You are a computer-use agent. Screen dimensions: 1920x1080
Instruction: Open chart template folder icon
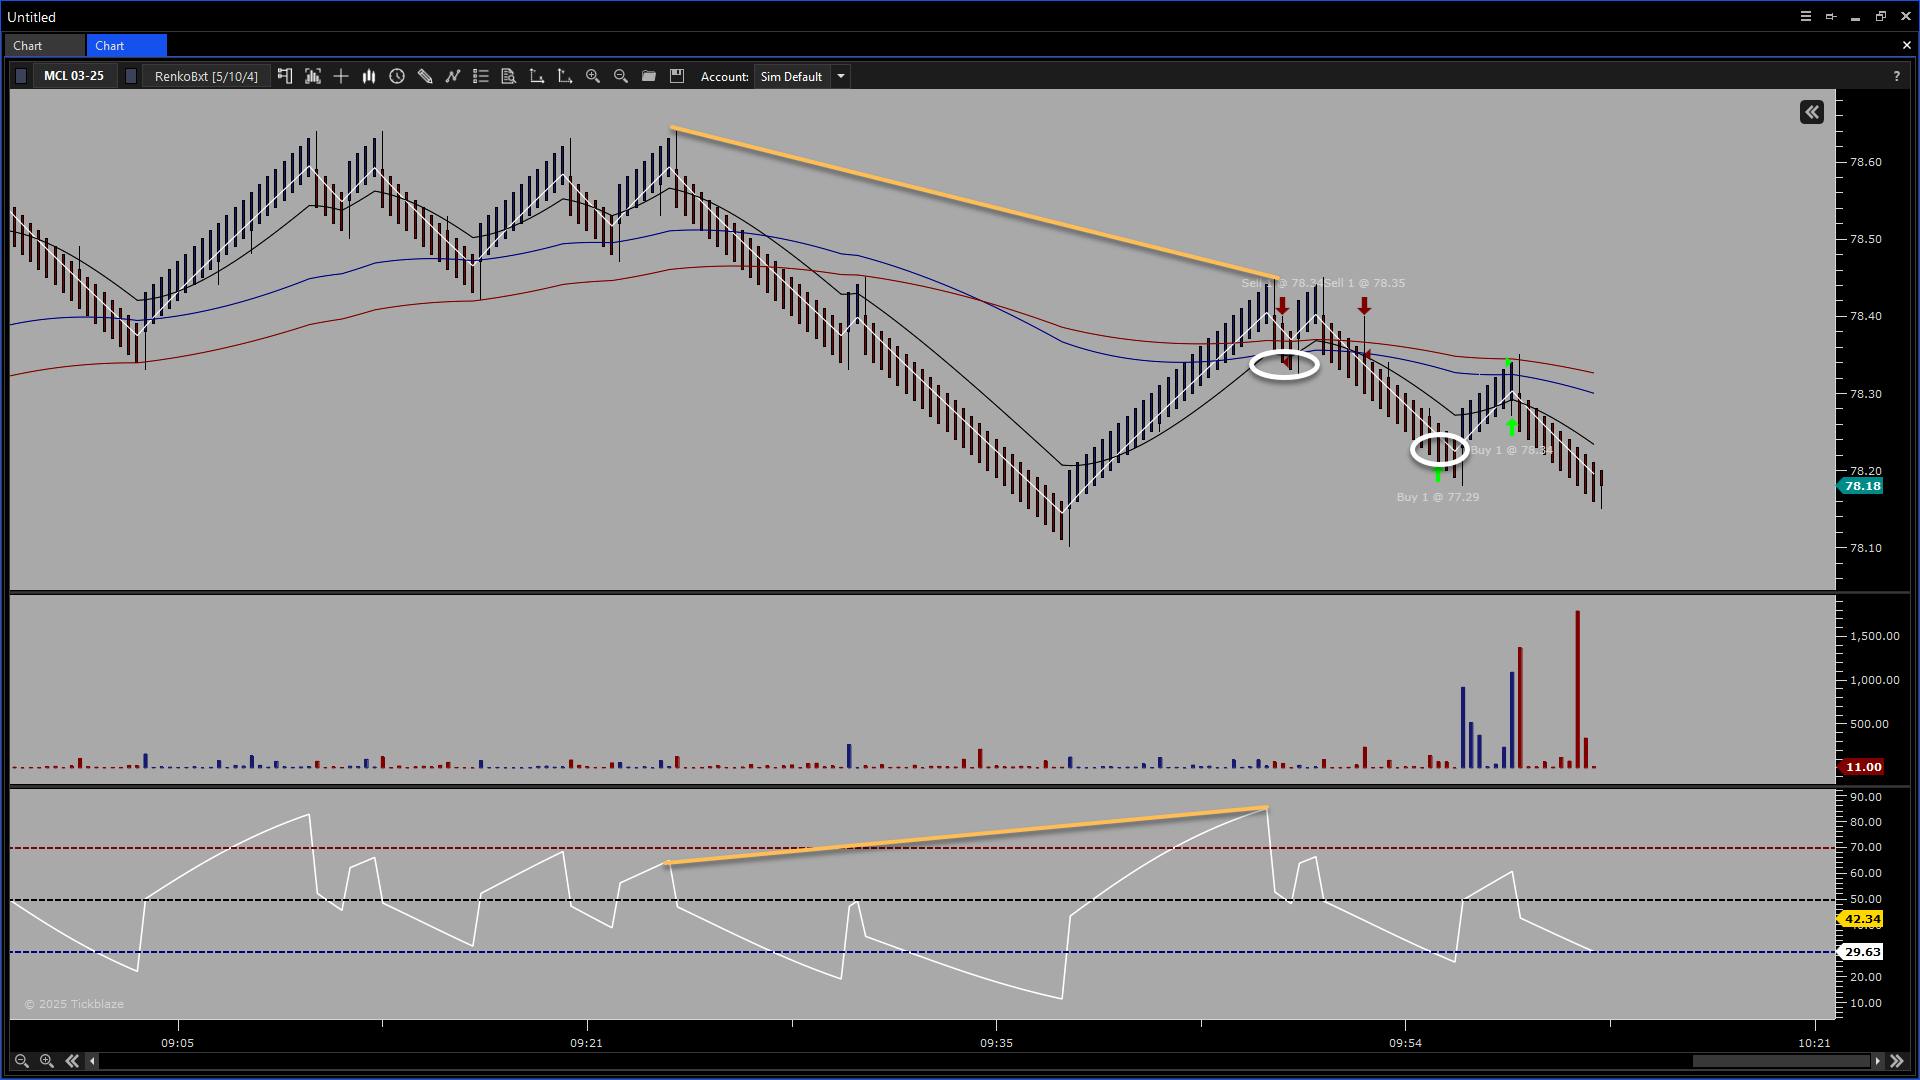pos(649,76)
